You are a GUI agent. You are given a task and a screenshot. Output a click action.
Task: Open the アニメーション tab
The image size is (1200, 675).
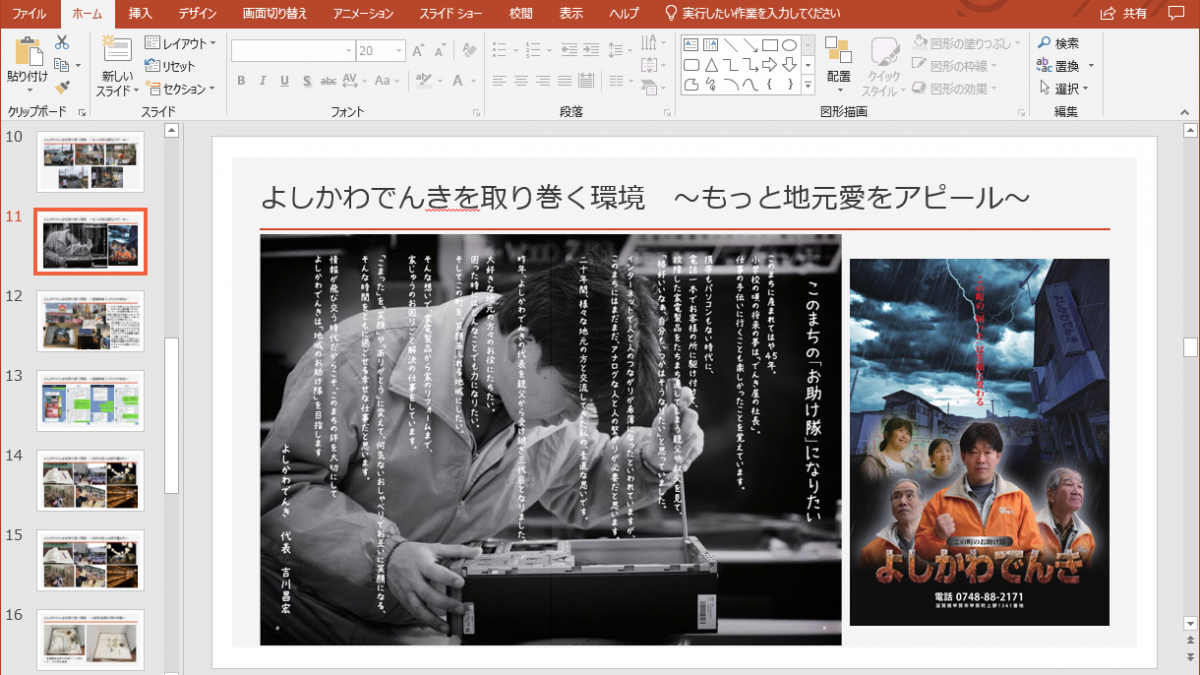point(357,13)
